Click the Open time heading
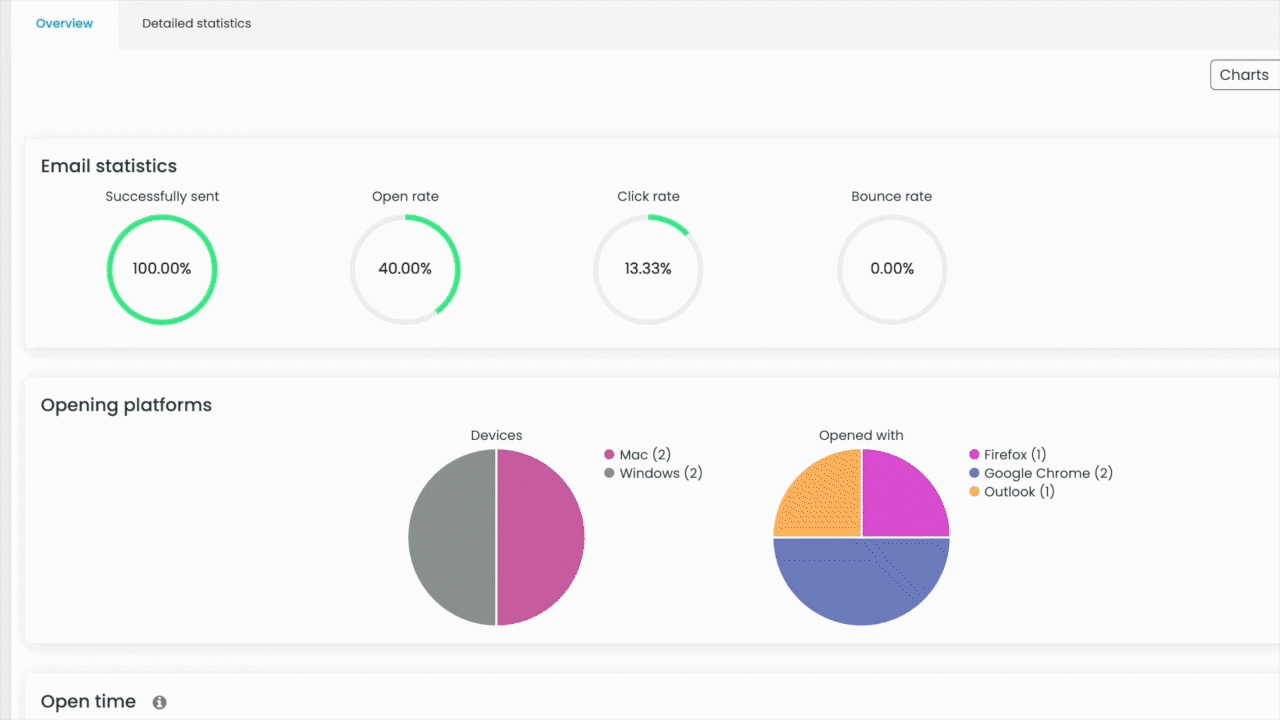 pyautogui.click(x=88, y=702)
